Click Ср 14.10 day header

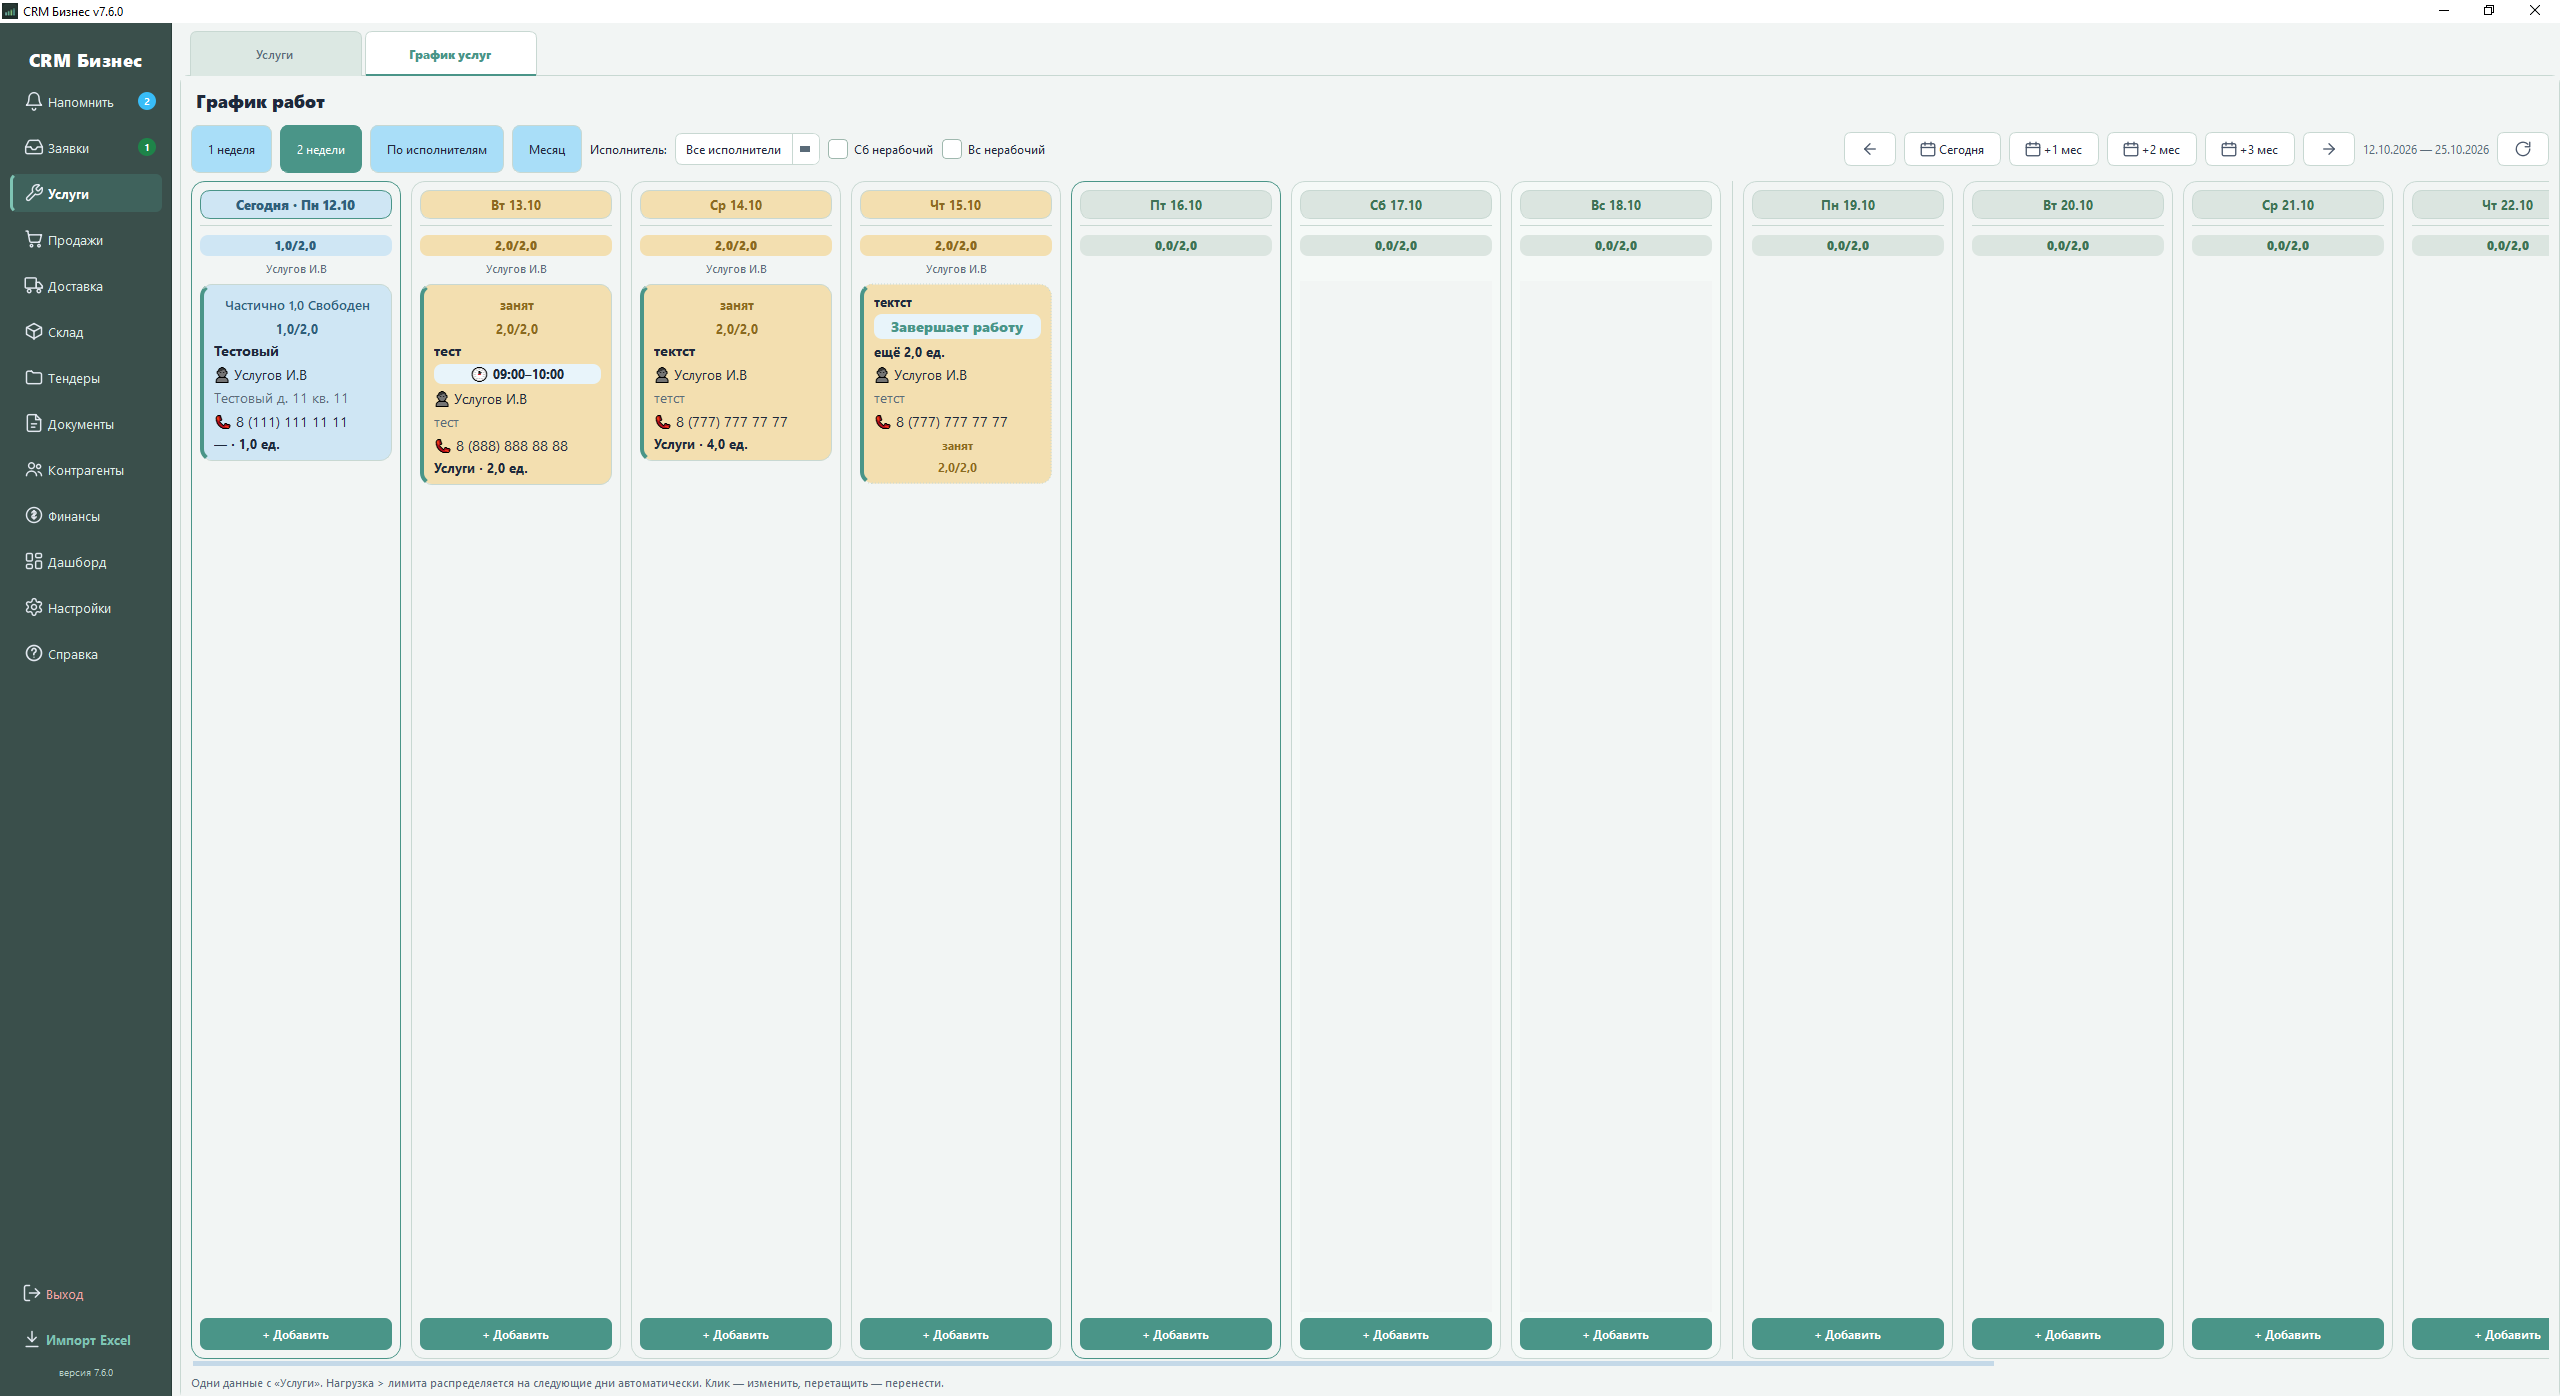pos(735,205)
